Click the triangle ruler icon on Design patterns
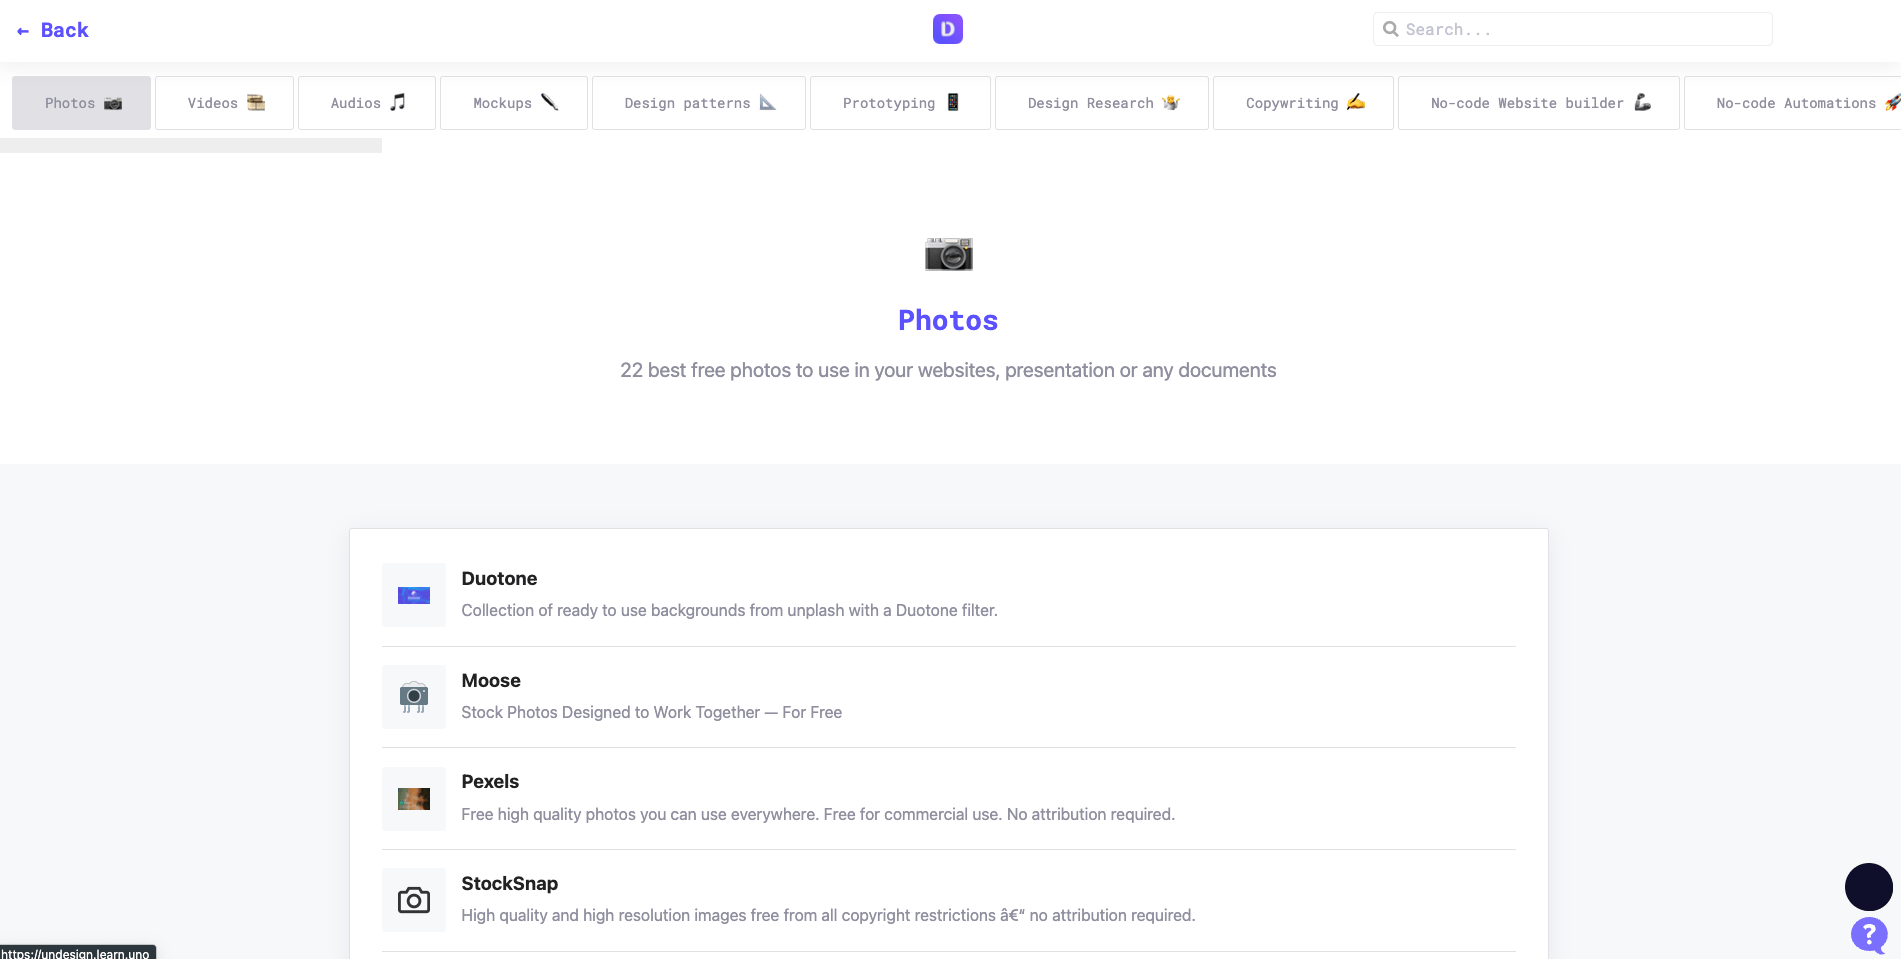1902x959 pixels. coord(768,102)
